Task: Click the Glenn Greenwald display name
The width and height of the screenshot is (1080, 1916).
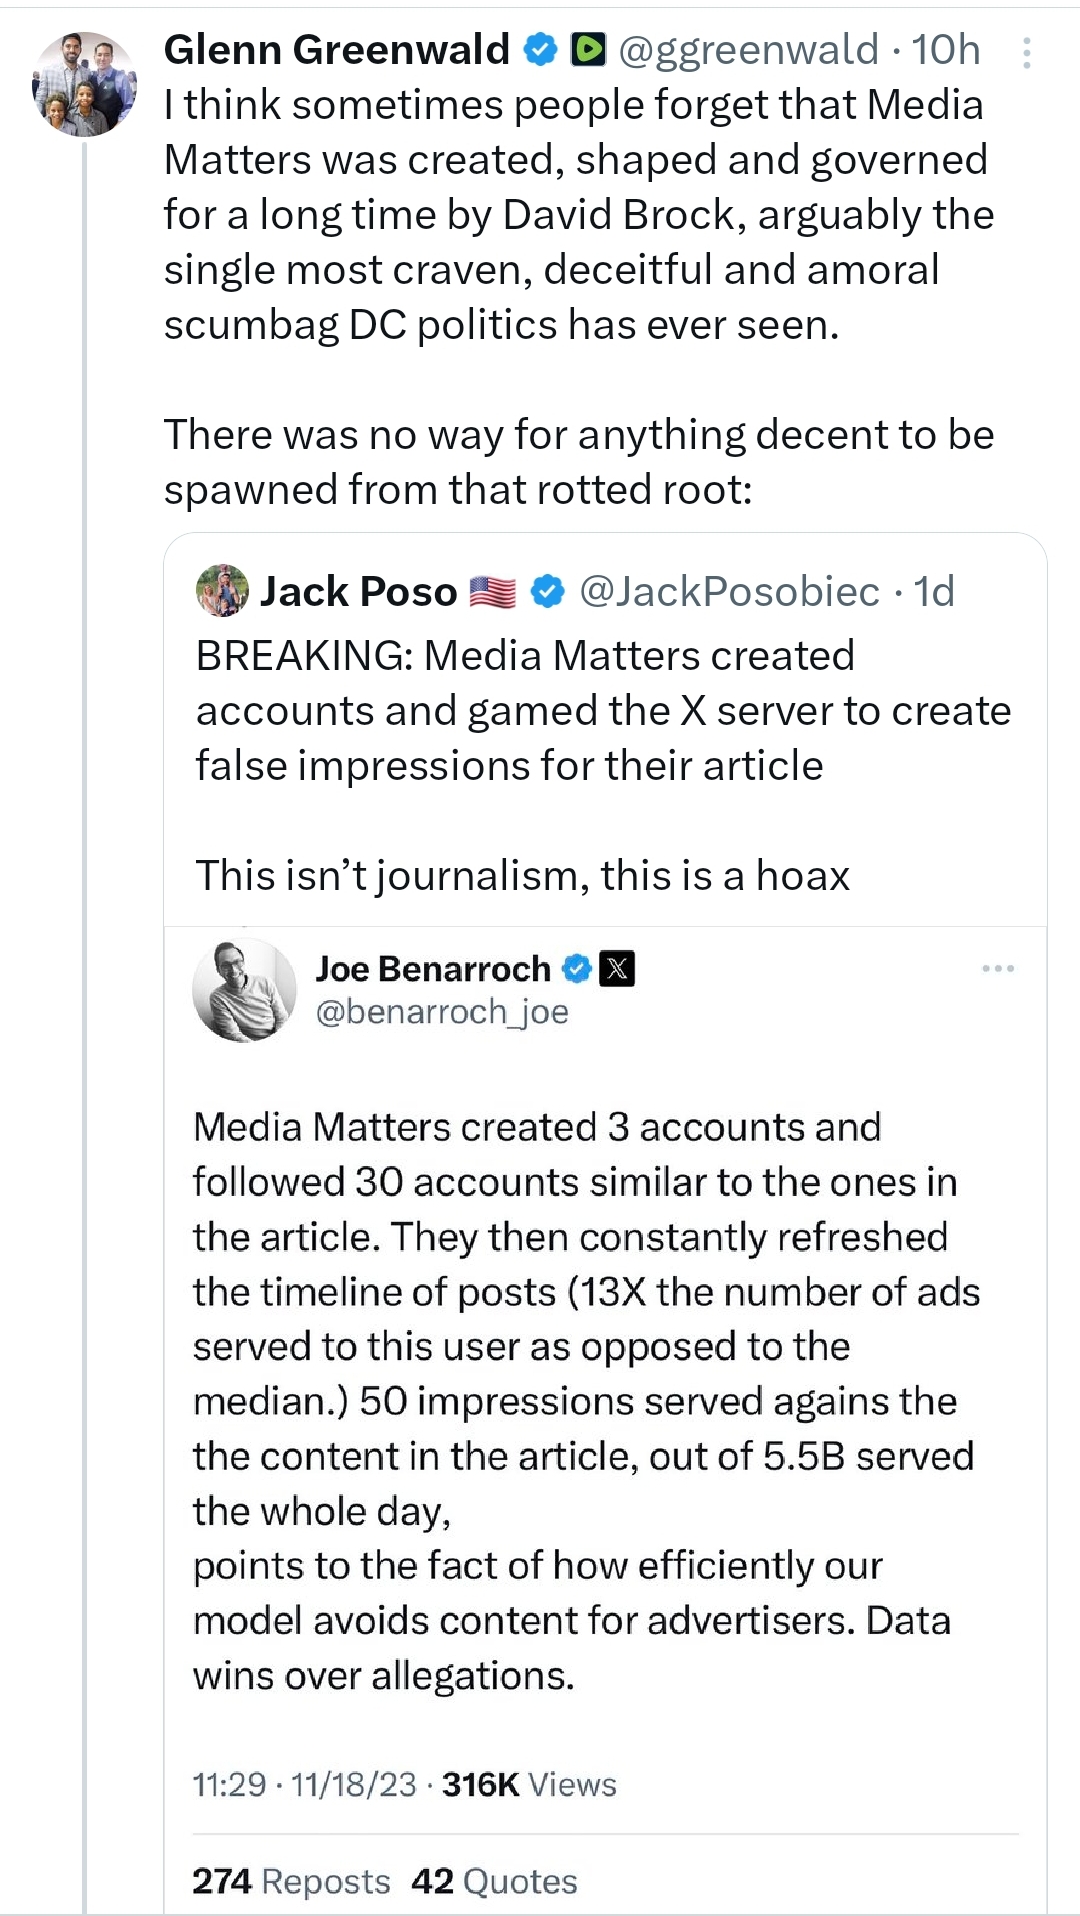Action: coord(336,49)
